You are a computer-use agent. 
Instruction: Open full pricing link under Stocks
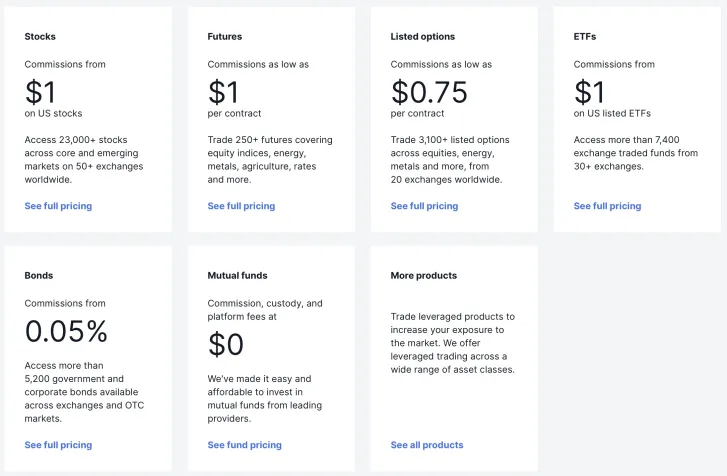pyautogui.click(x=58, y=206)
